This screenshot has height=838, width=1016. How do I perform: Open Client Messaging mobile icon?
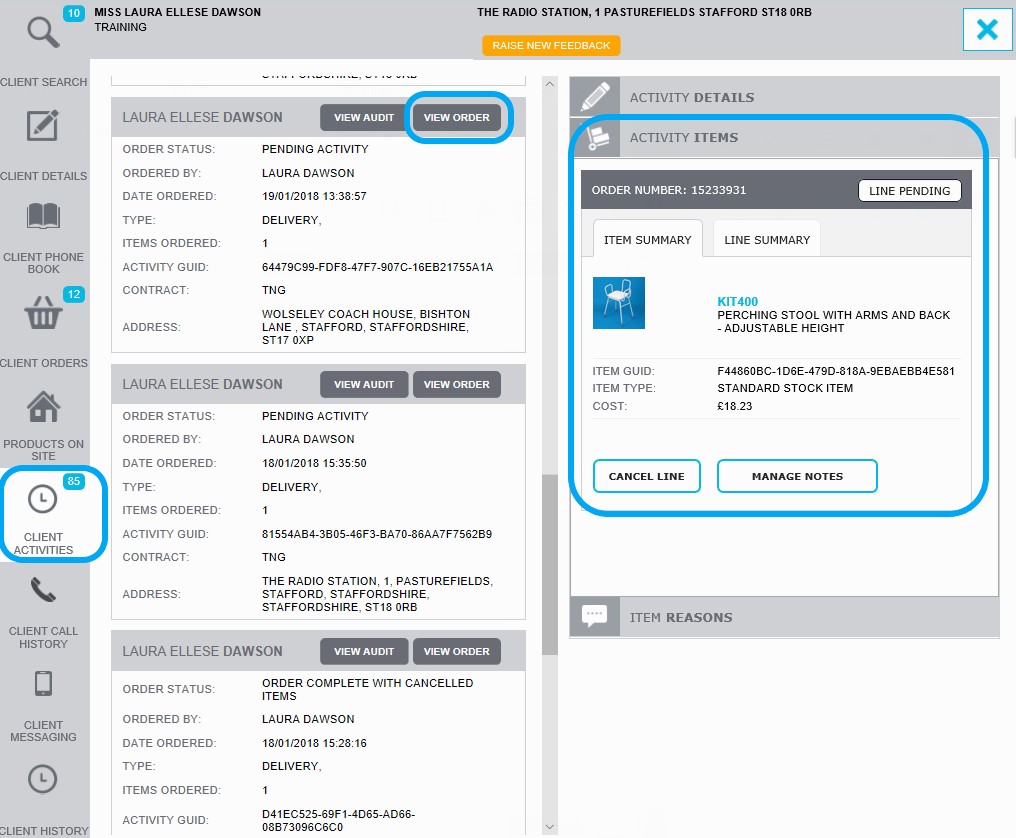[43, 684]
